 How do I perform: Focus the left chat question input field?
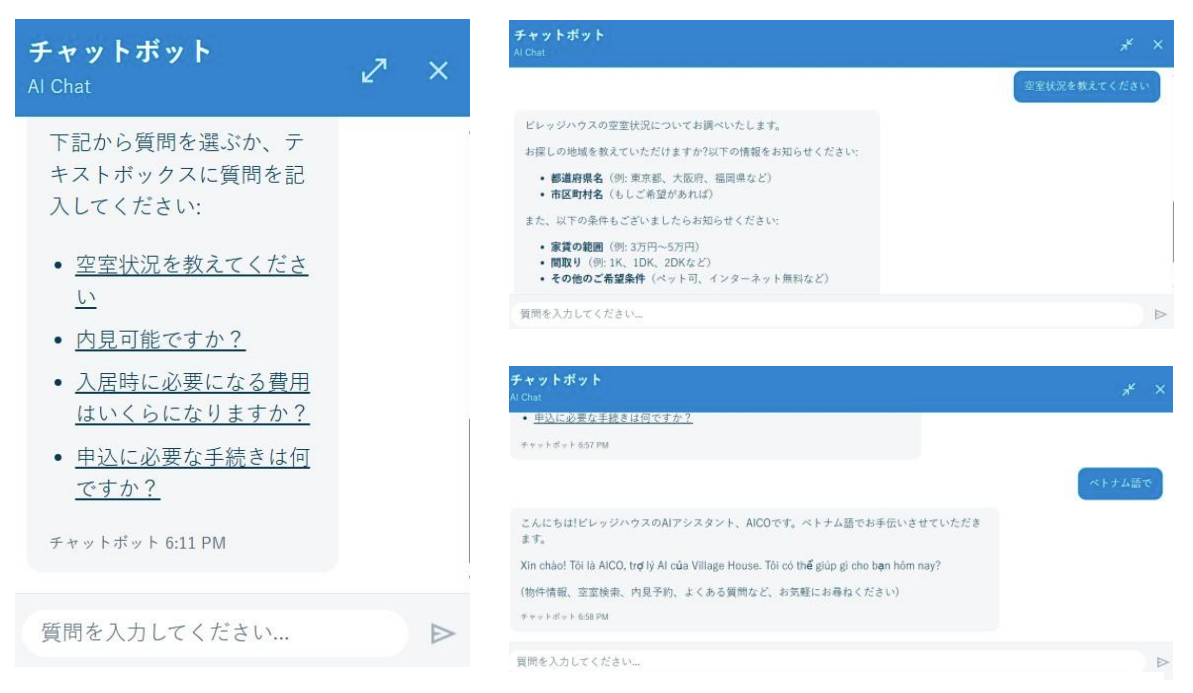(215, 632)
